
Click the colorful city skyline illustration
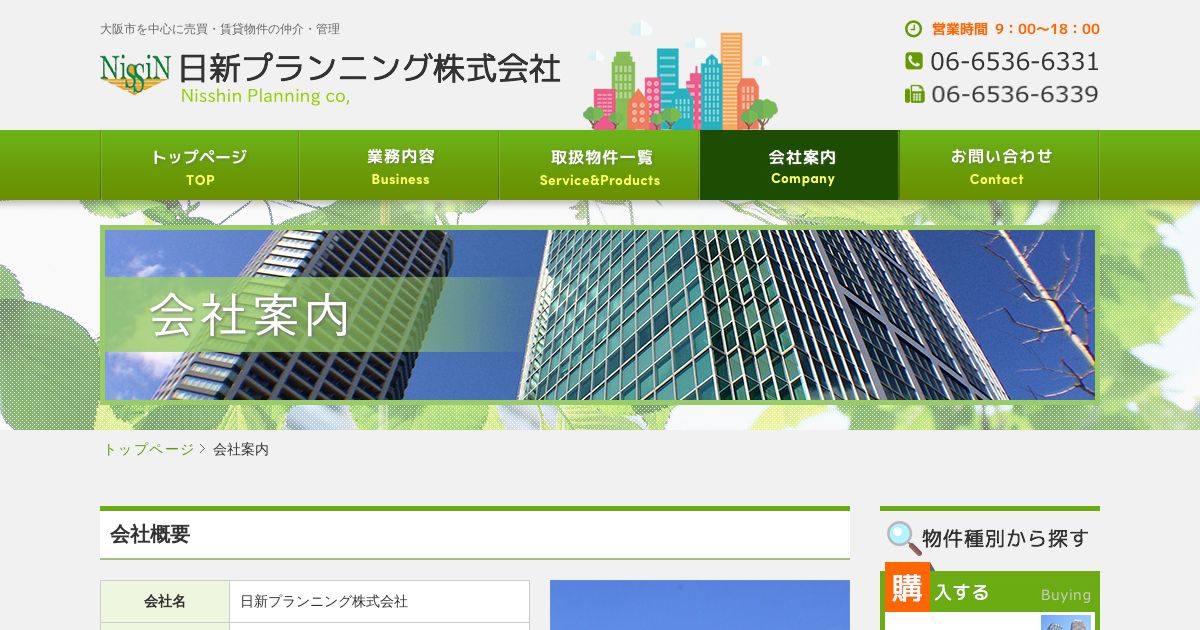[680, 77]
